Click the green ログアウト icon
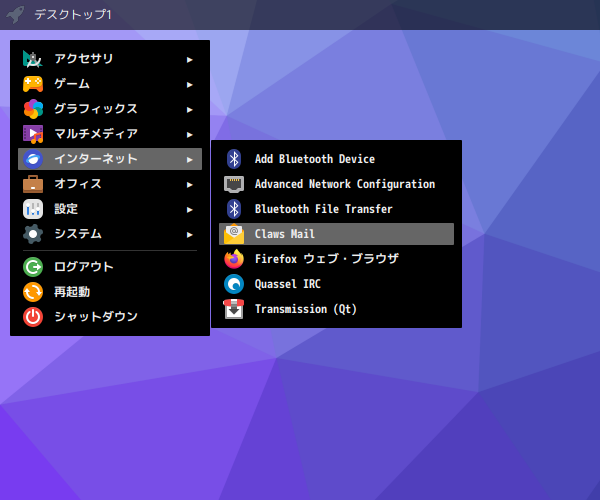 point(33,267)
